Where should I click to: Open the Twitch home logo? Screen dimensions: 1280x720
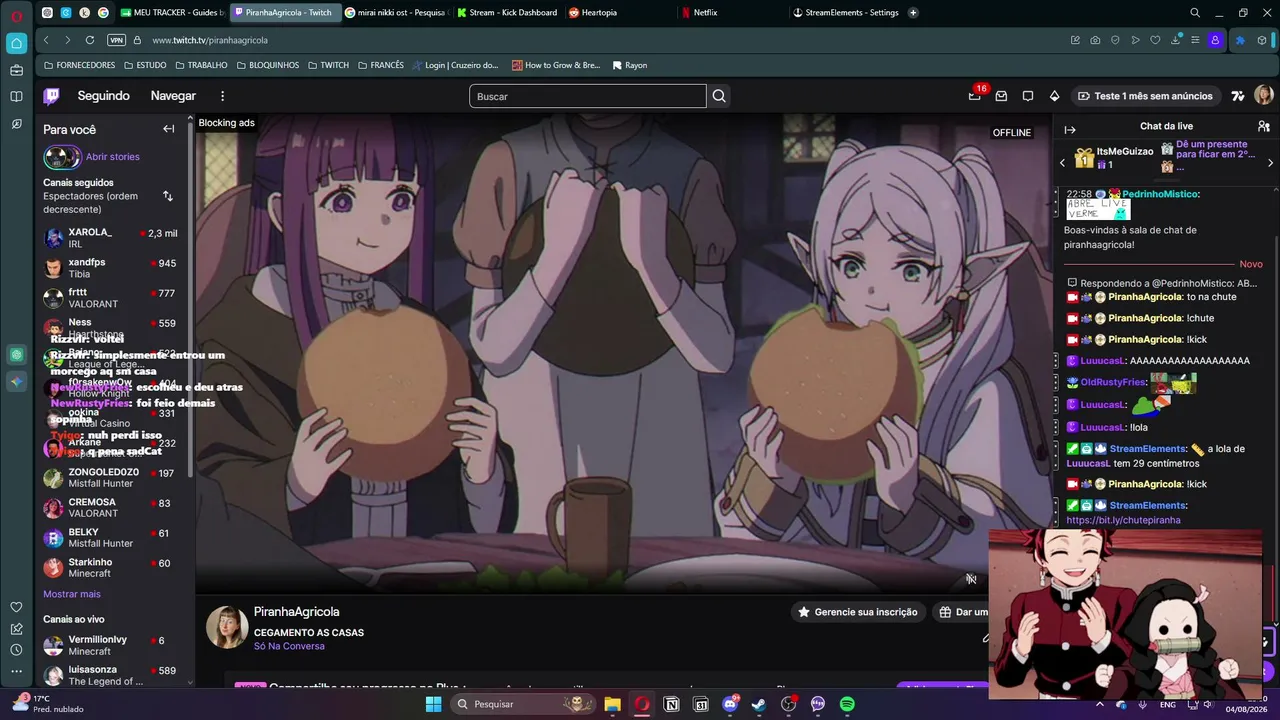tap(51, 96)
